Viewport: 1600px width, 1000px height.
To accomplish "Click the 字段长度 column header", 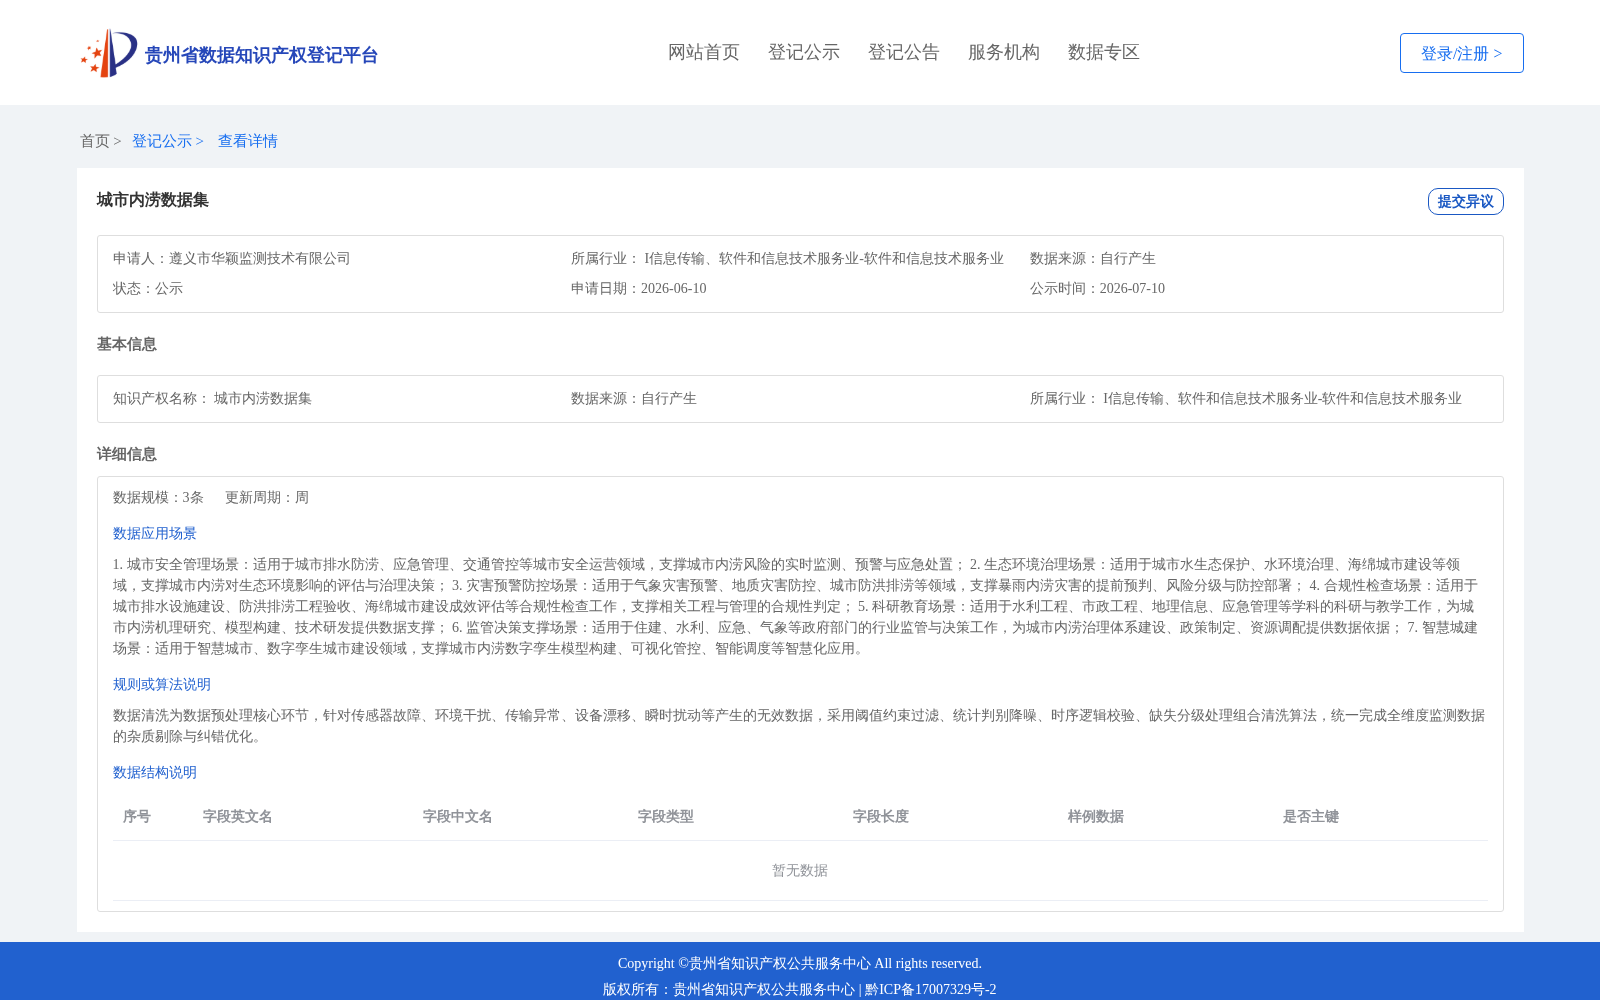I will pos(881,816).
